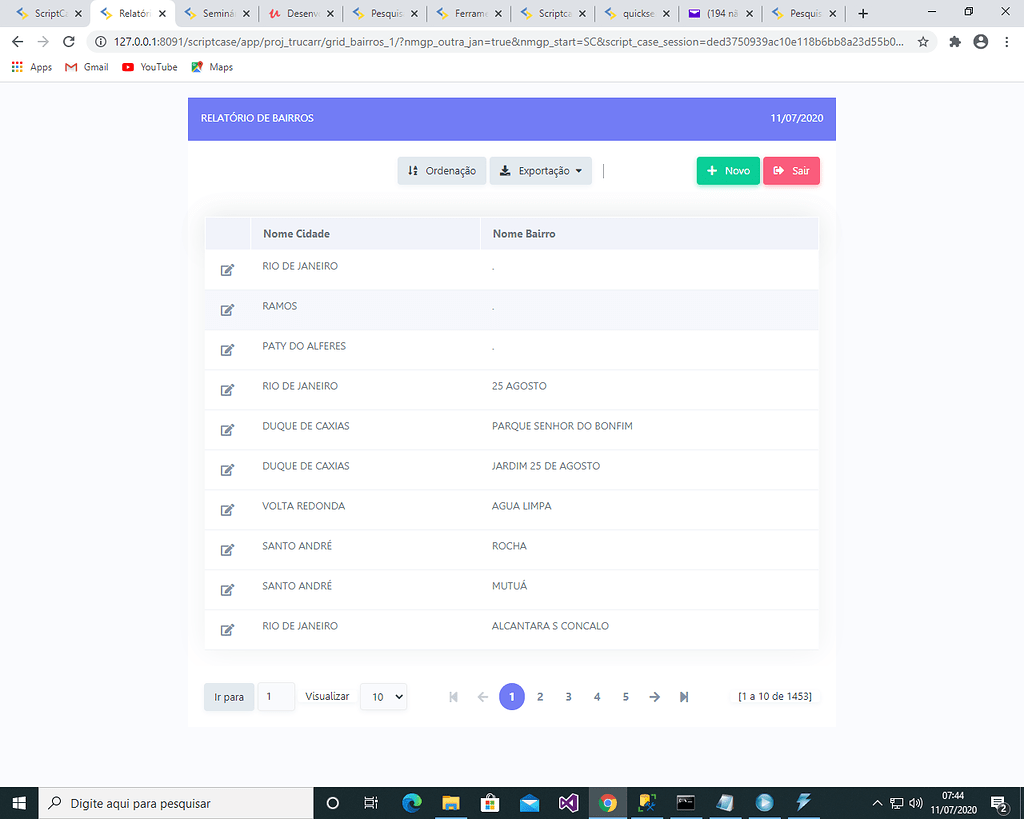
Task: Open the Exportação dropdown menu
Action: (540, 170)
